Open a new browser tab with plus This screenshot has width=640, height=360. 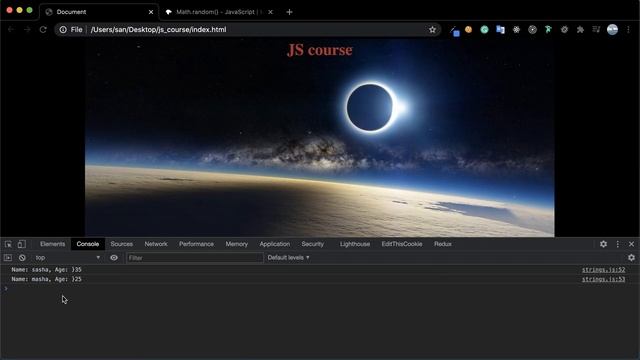289,12
